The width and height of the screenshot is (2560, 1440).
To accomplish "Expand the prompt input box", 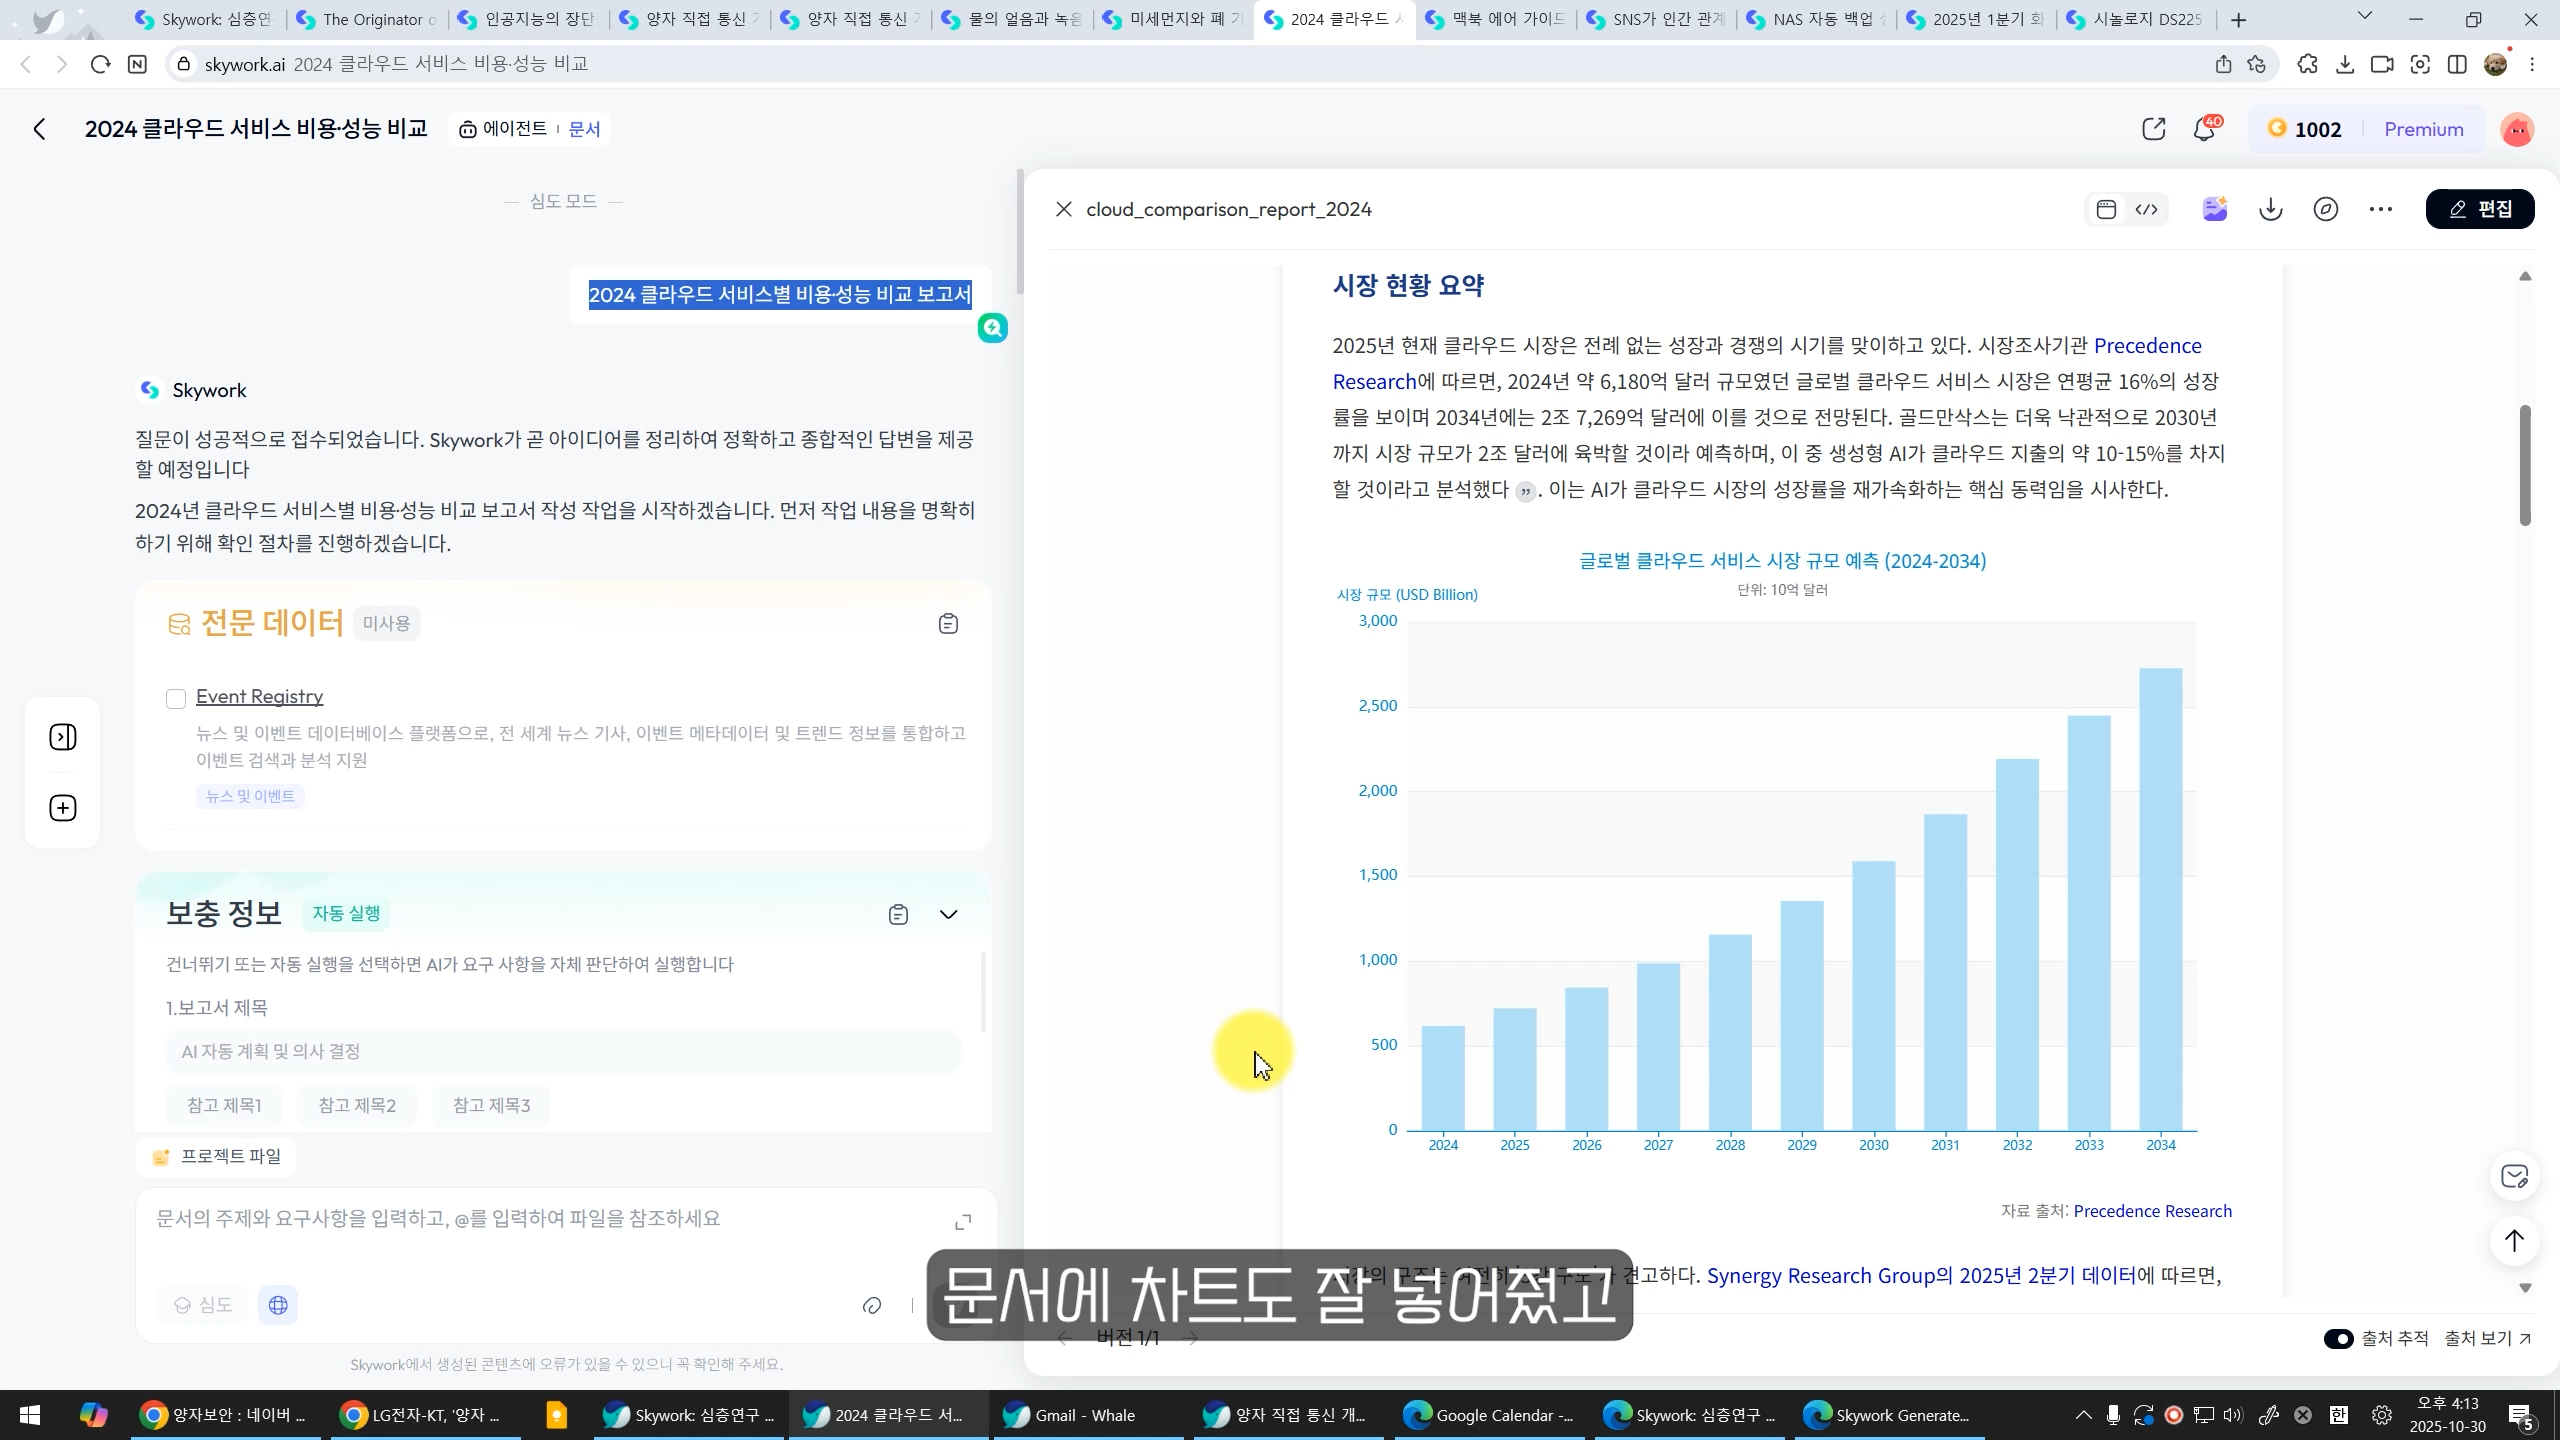I will 963,1222.
